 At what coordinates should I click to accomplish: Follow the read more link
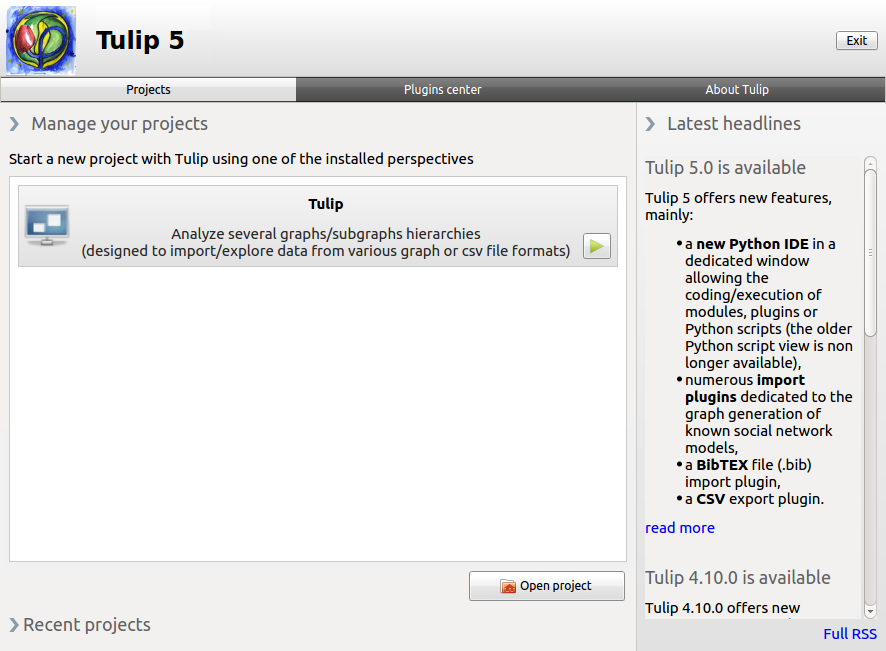(680, 528)
